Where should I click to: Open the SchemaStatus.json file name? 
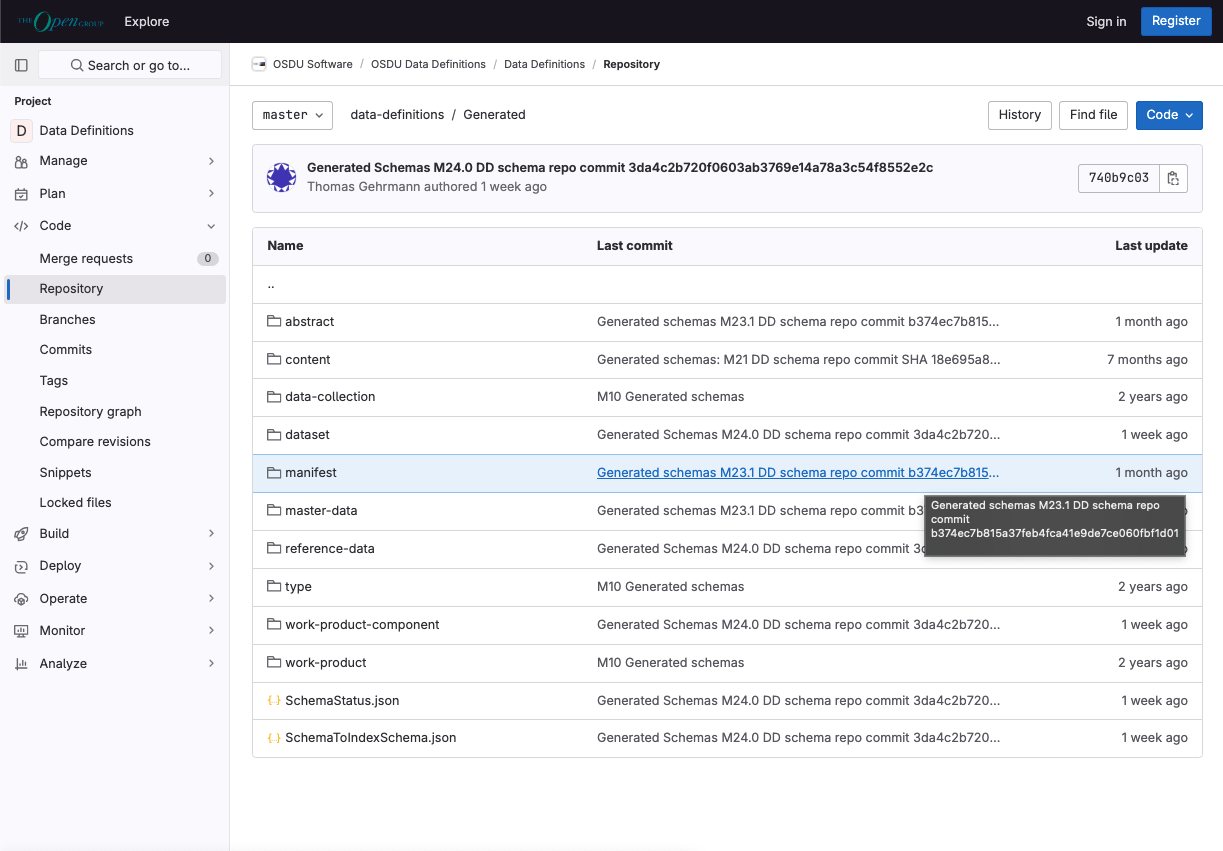click(342, 701)
